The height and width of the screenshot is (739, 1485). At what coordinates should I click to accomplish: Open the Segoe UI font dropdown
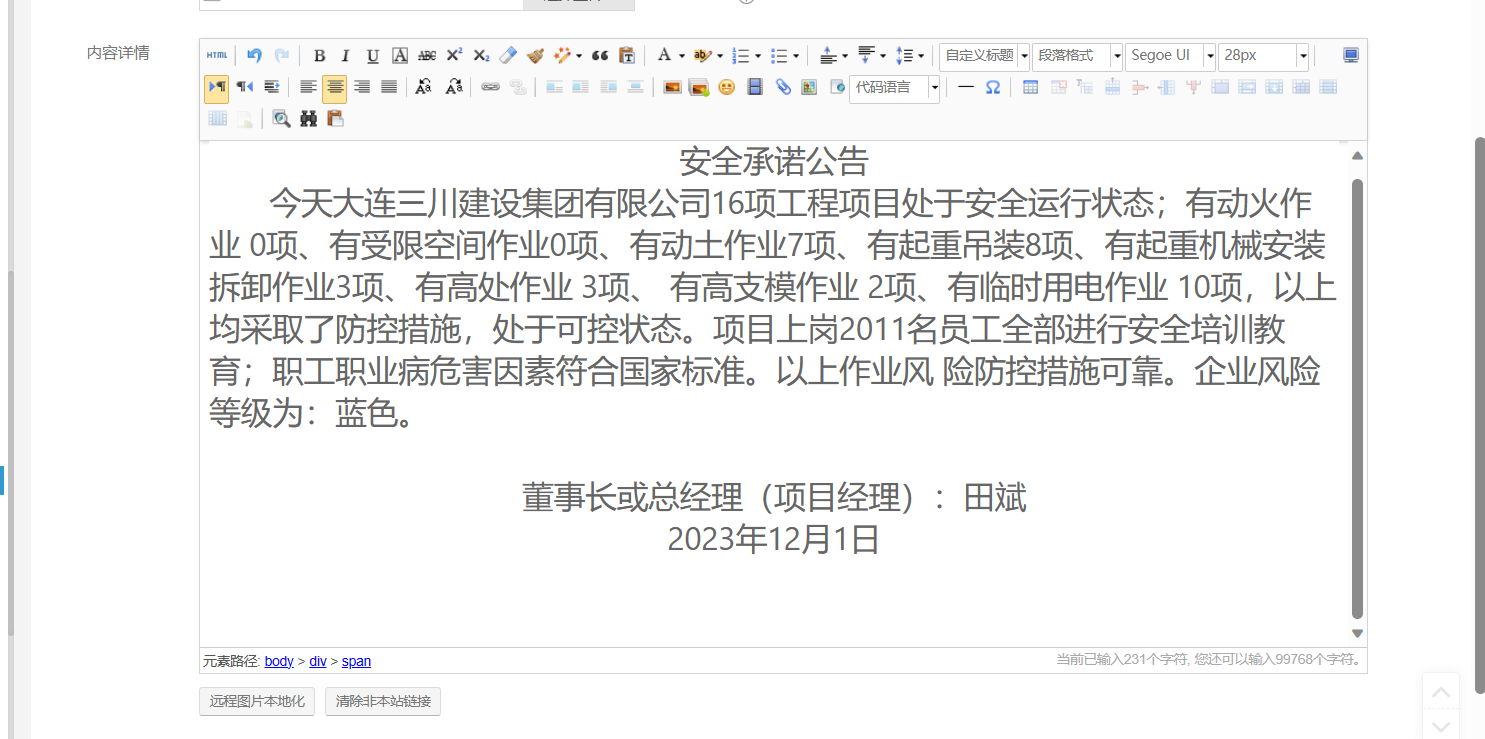[1170, 56]
